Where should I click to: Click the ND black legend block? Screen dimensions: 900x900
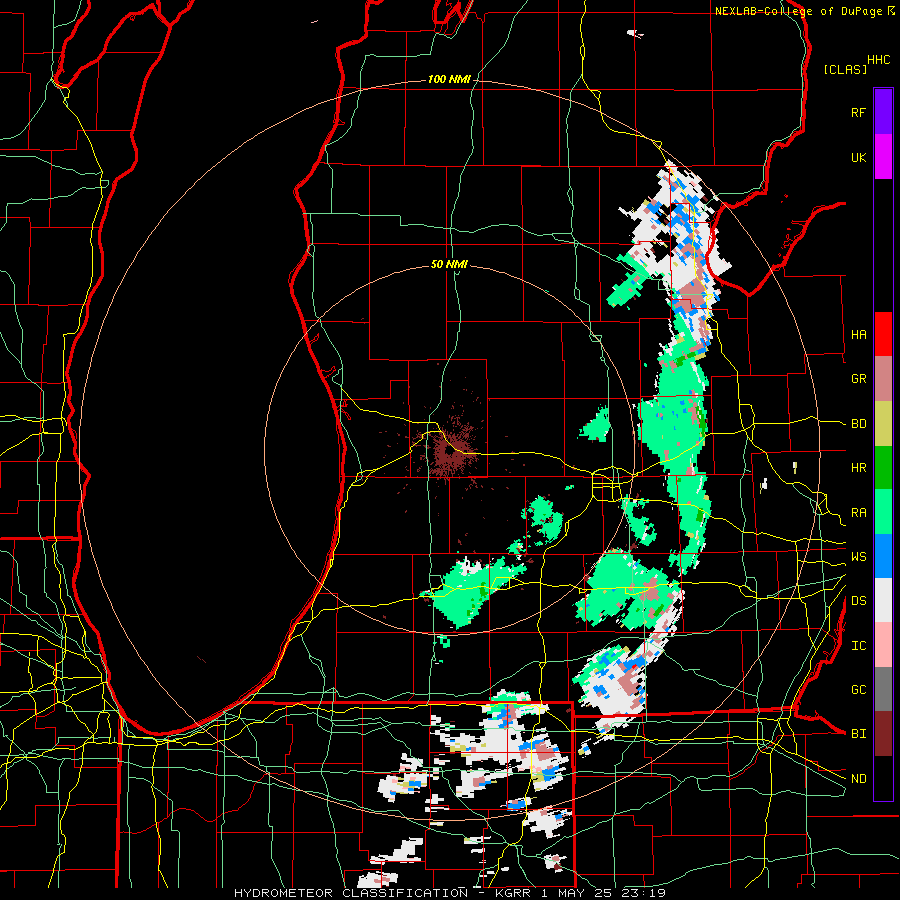(883, 778)
